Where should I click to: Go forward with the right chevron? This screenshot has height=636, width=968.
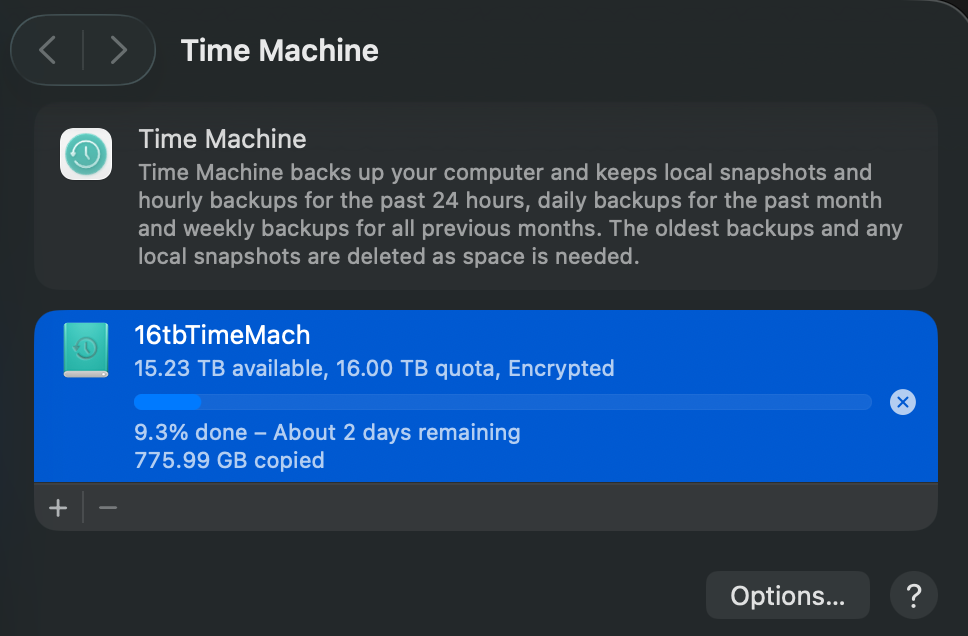[118, 50]
